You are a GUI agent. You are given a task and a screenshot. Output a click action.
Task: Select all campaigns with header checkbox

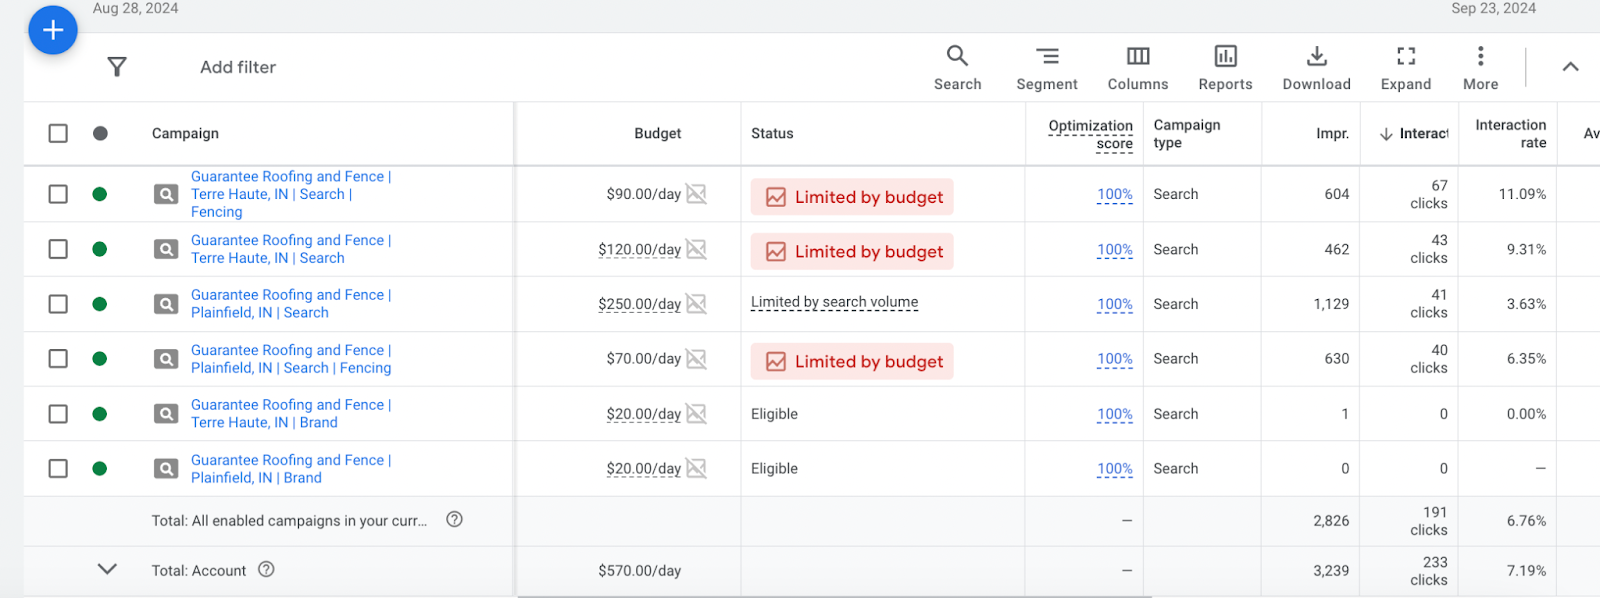coord(58,133)
